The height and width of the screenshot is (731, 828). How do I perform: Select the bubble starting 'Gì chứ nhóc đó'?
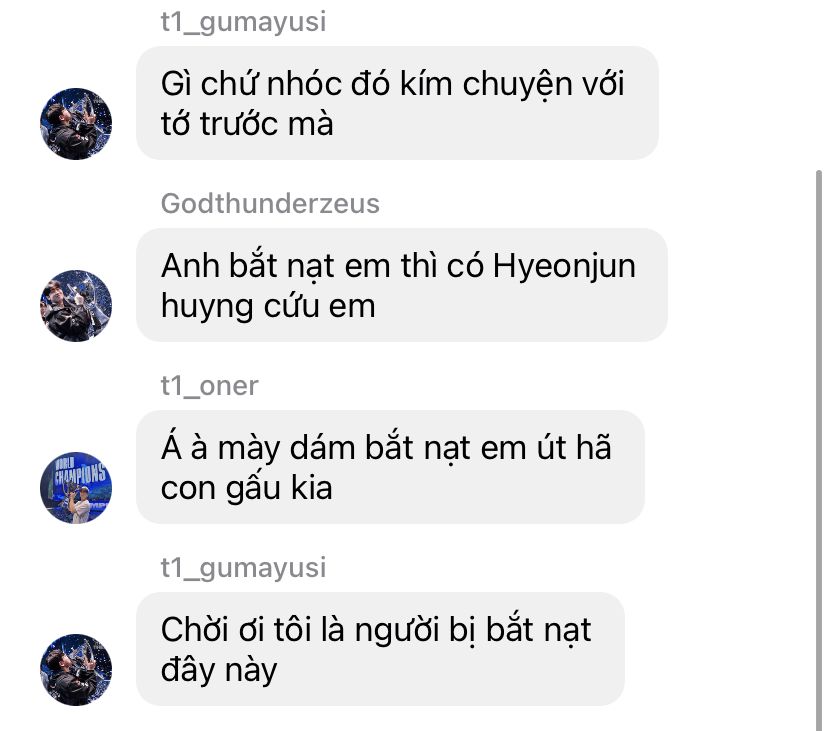(397, 103)
